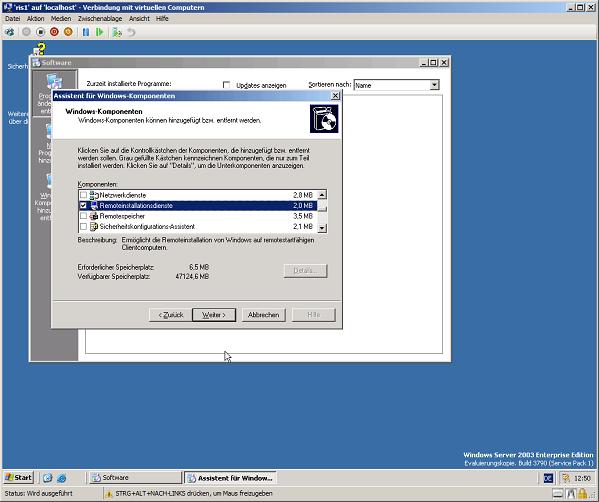Close the Windows-Komponenten wizard dialog
Screen dimensions: 599x502
coord(335,96)
